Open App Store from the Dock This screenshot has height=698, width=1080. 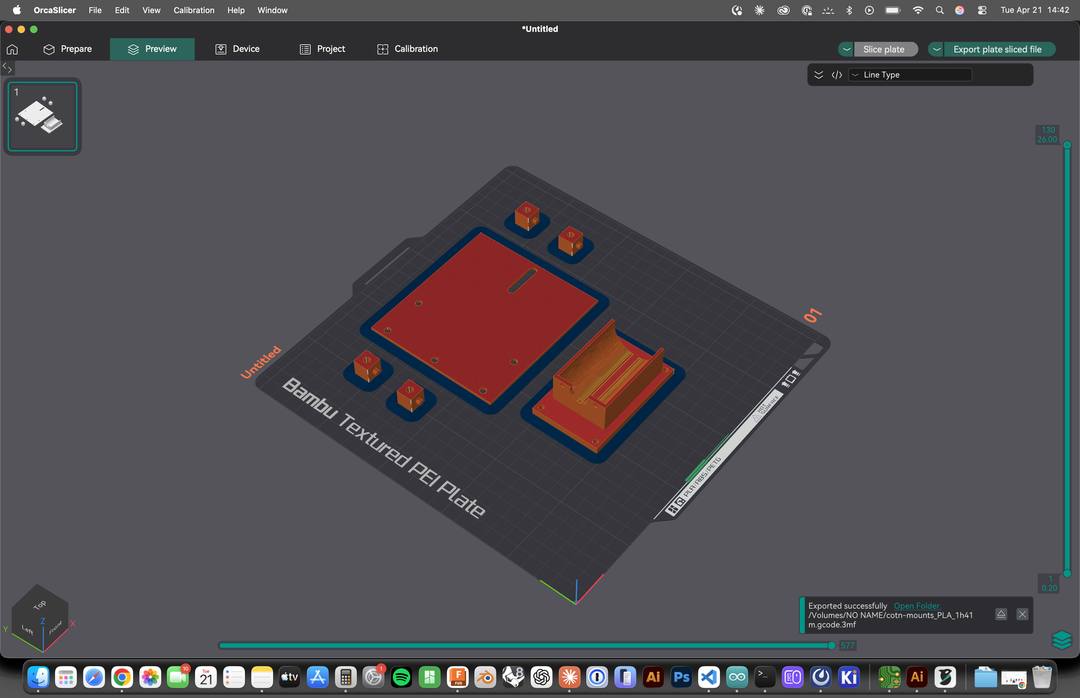tap(318, 677)
